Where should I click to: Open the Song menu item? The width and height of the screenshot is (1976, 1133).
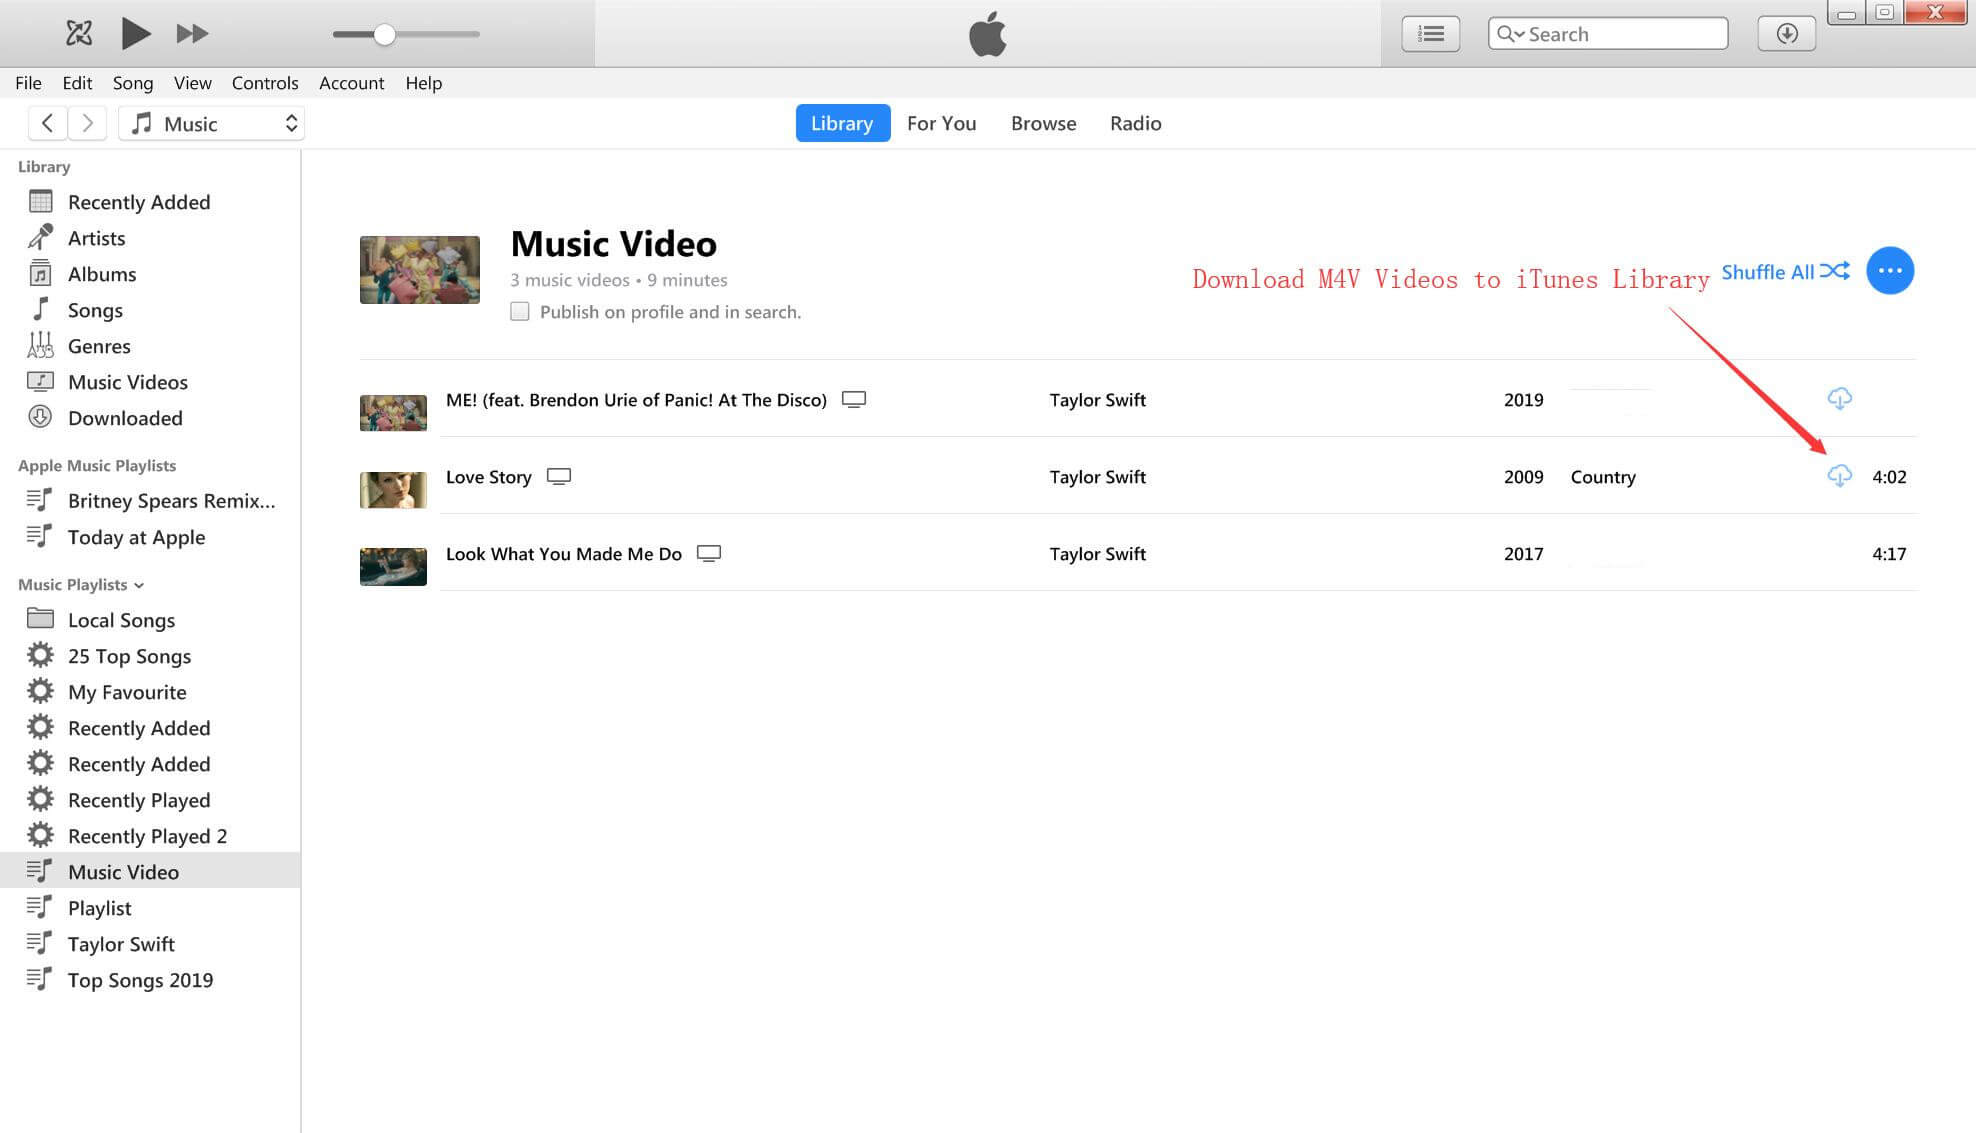pos(133,81)
